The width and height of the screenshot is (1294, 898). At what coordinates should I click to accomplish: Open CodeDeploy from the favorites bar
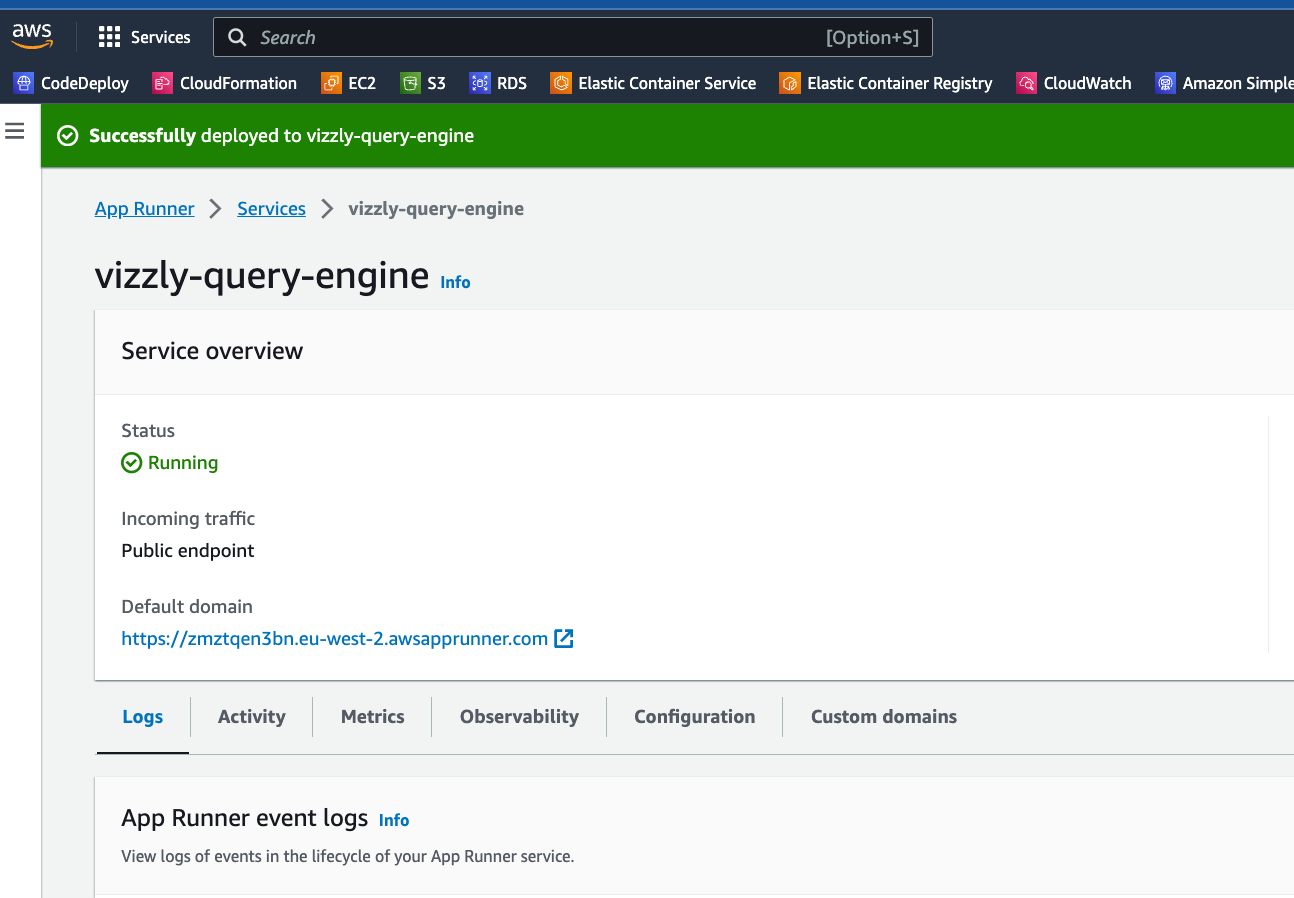[85, 83]
